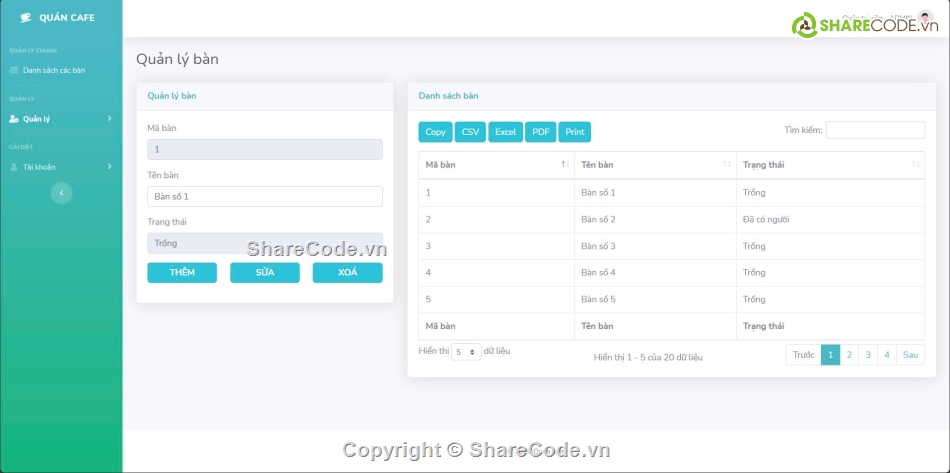The width and height of the screenshot is (950, 473).
Task: Go to page 2 of the table
Action: coord(849,355)
